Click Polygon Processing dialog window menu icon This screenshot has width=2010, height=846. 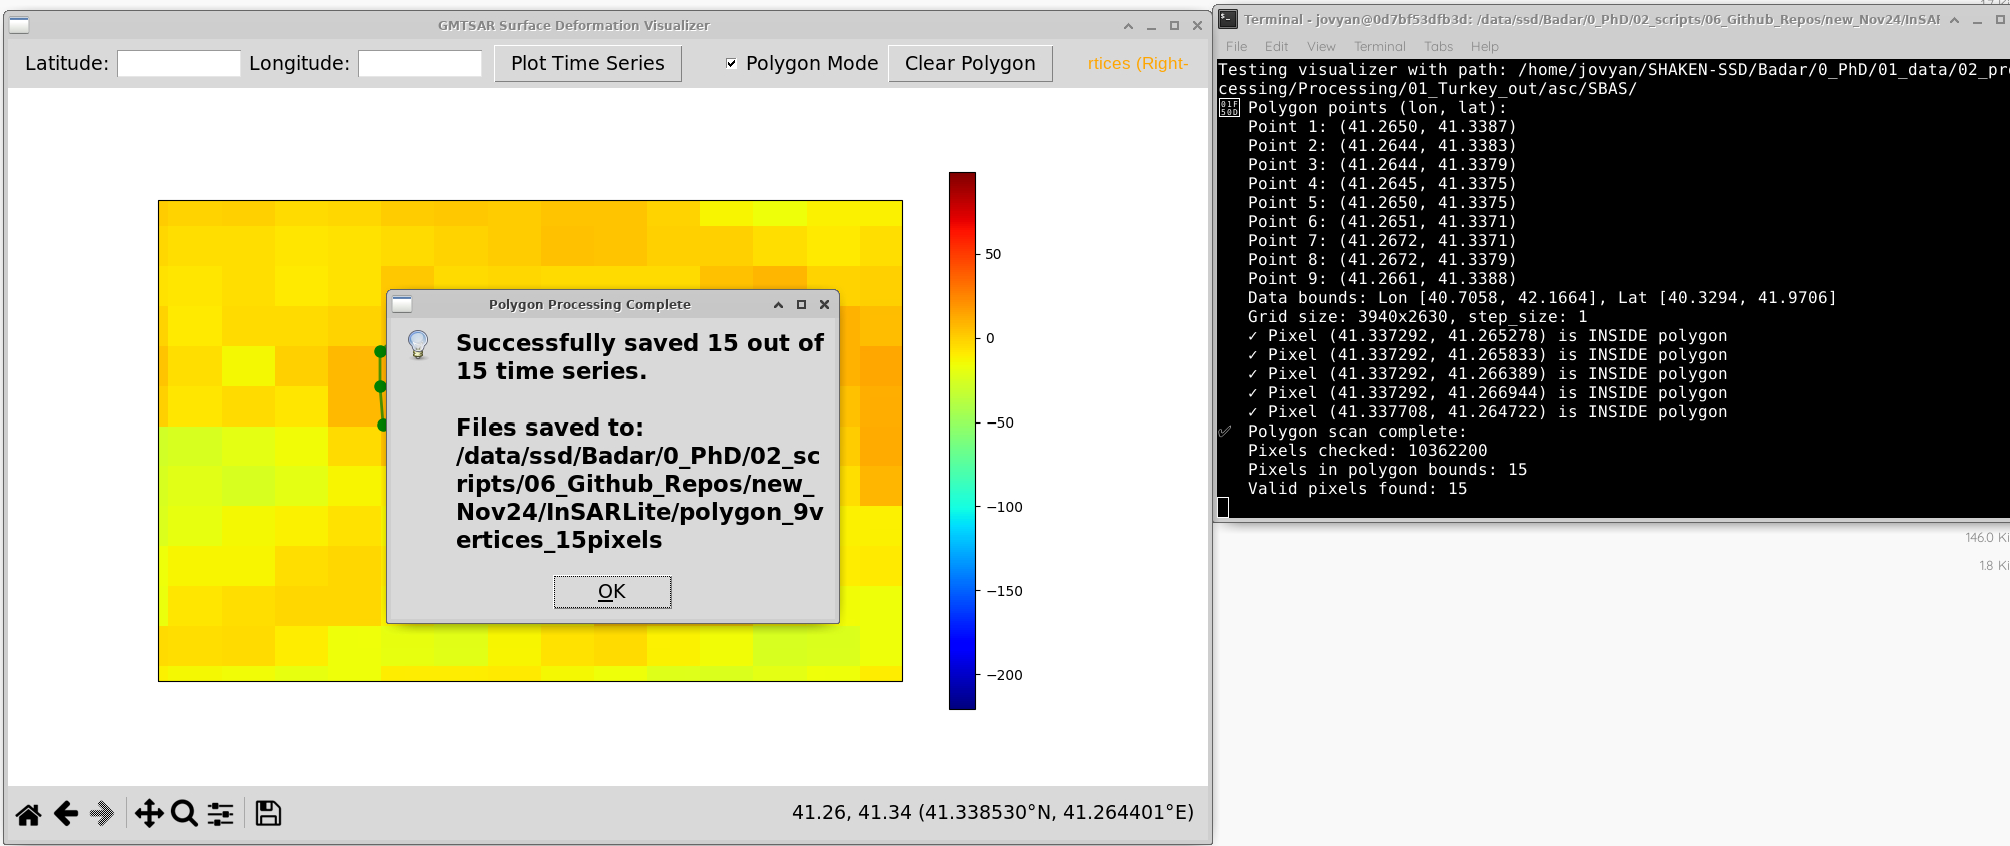[402, 304]
